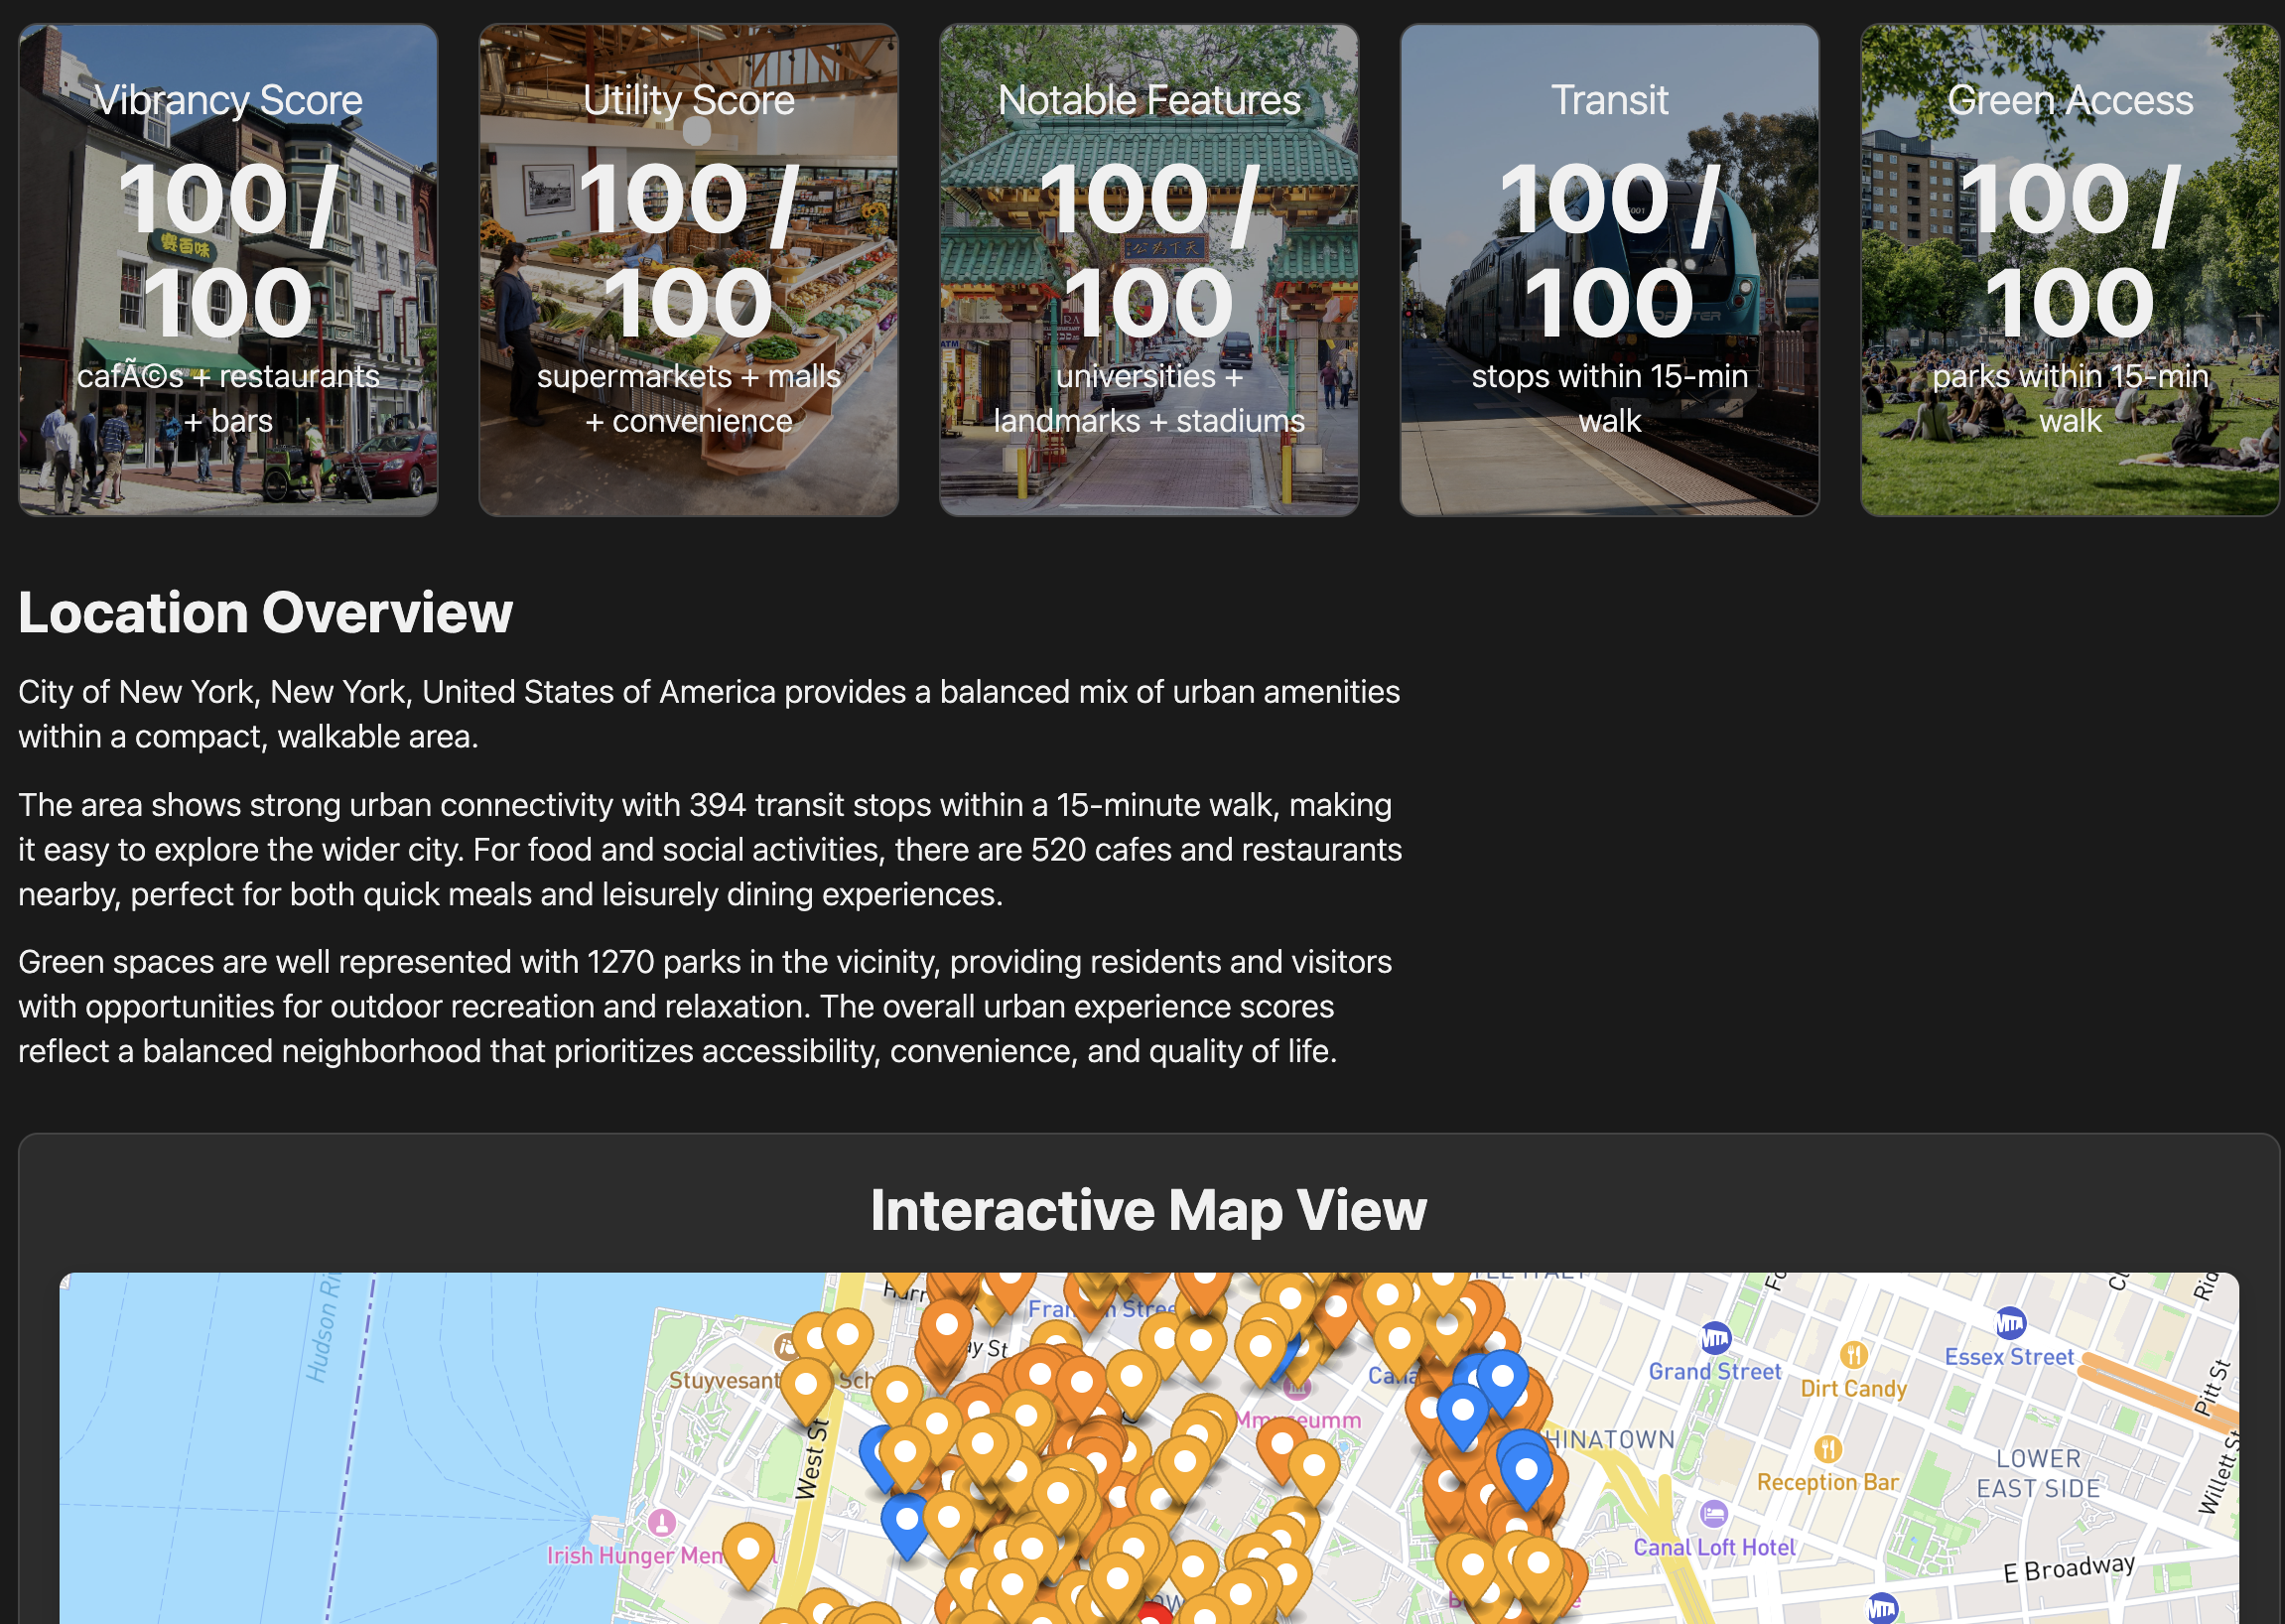Click the monument icon at Irish Hunger Memorial

tap(663, 1523)
